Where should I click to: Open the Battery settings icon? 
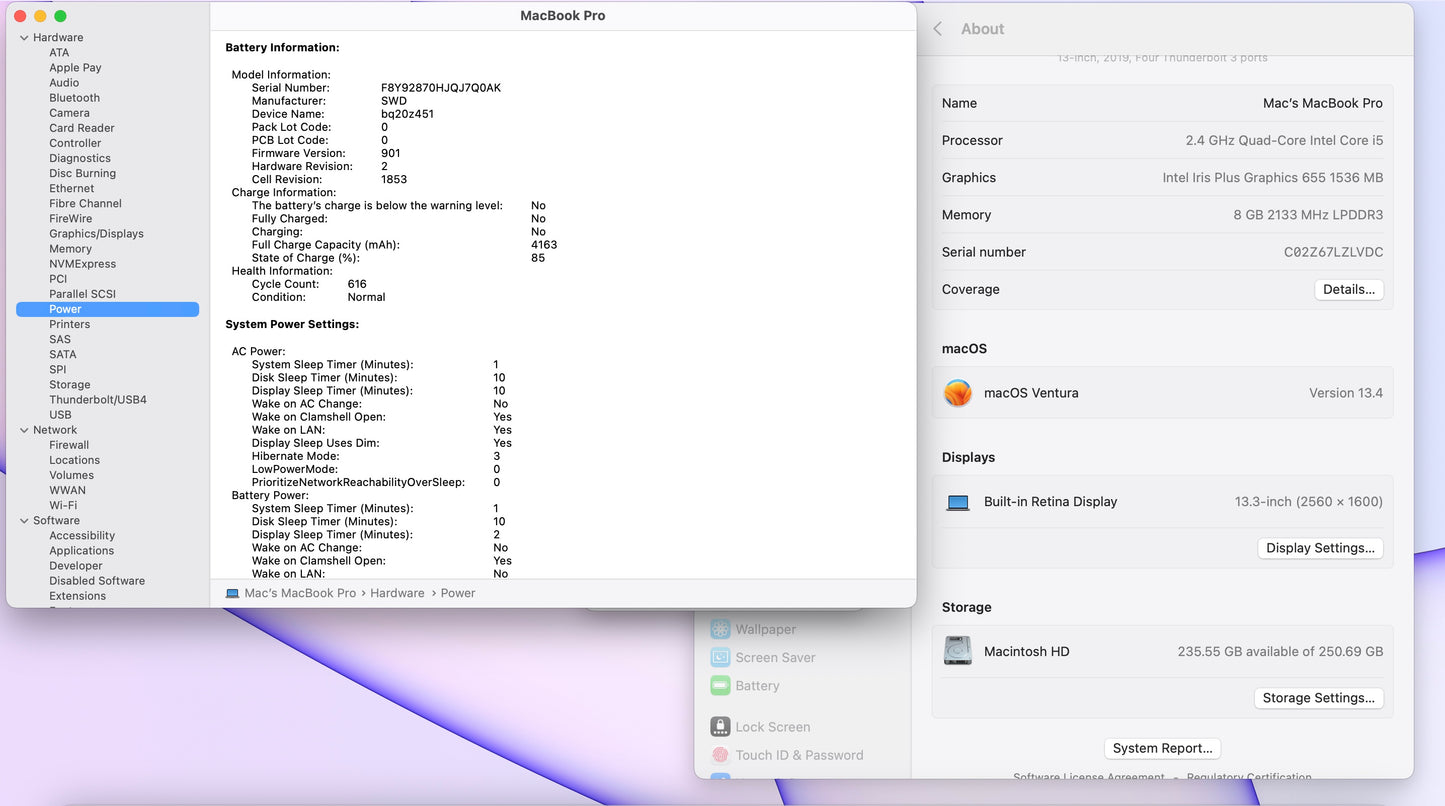click(x=720, y=686)
